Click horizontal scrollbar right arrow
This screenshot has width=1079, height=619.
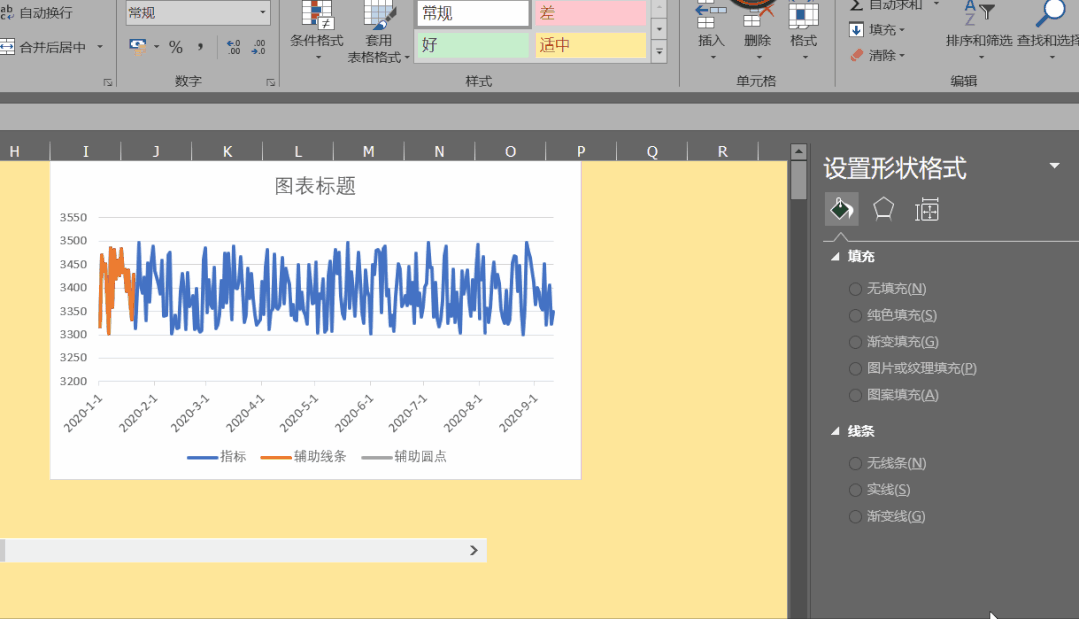tap(473, 550)
